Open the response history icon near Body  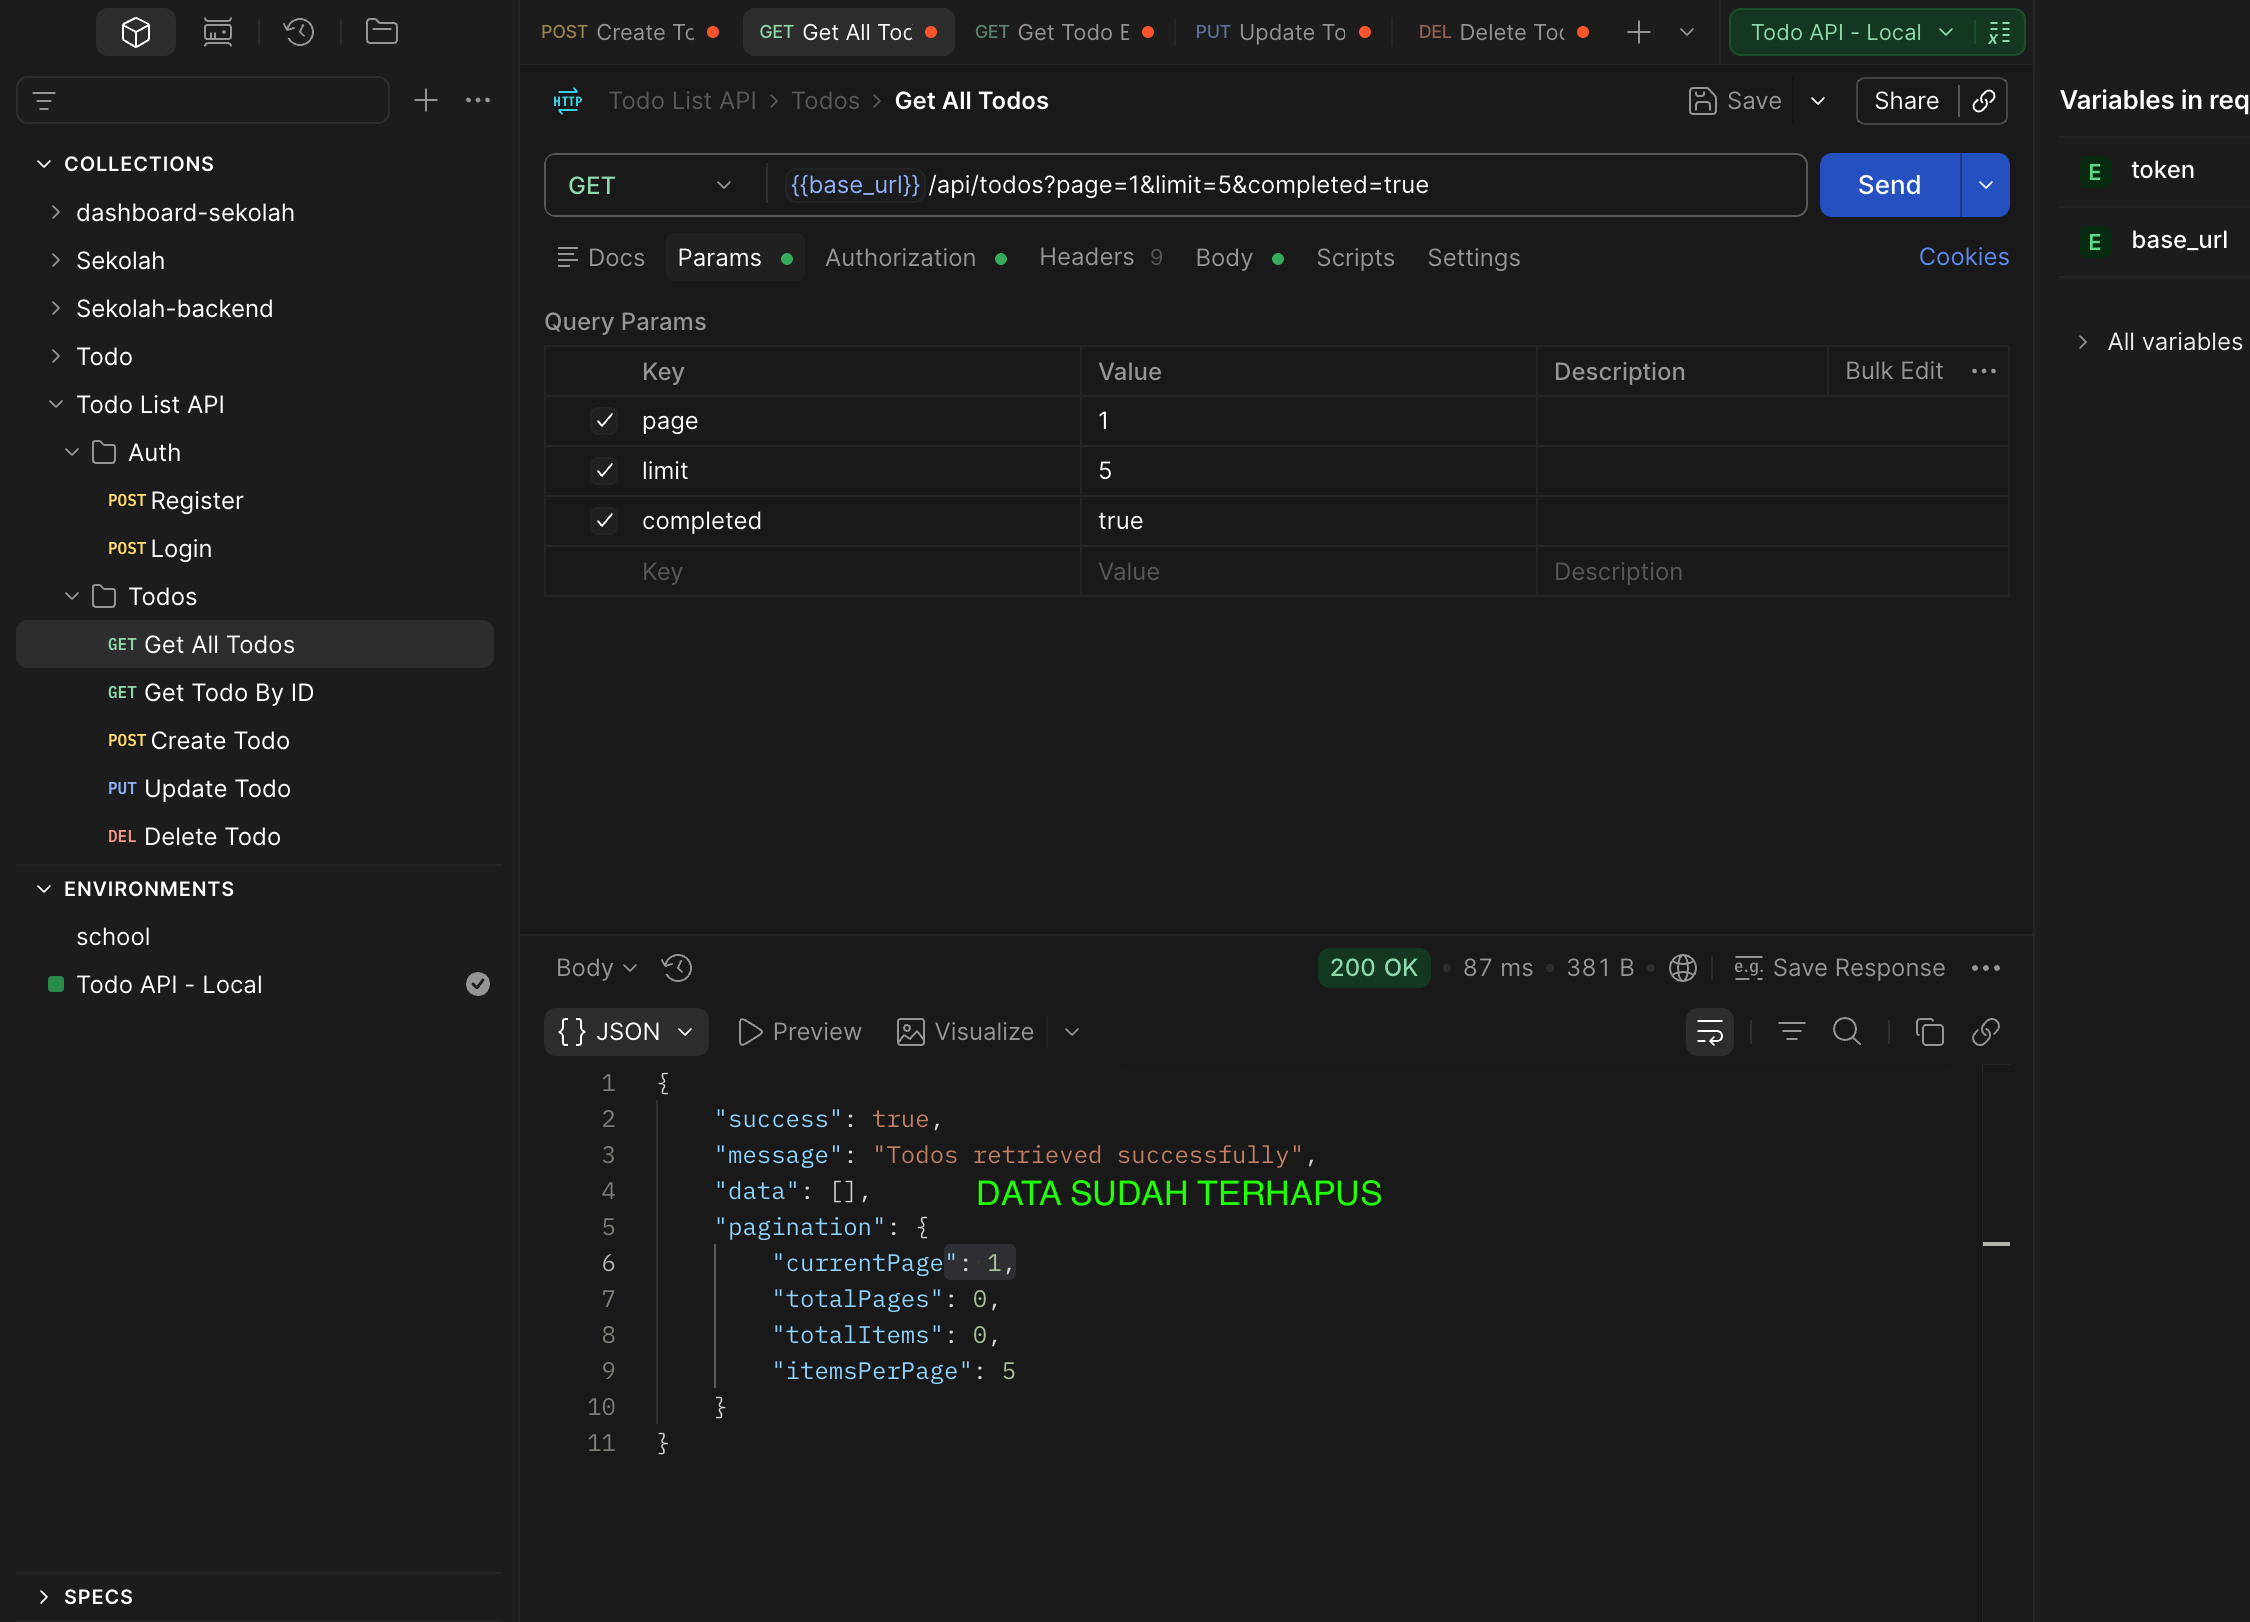[x=677, y=968]
